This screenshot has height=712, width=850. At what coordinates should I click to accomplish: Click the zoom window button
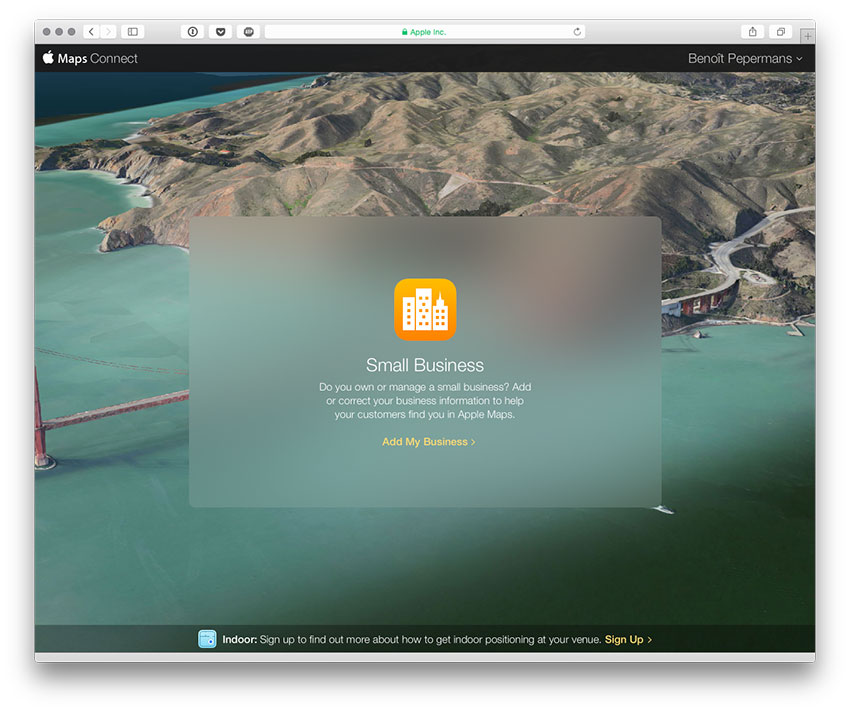(x=72, y=32)
